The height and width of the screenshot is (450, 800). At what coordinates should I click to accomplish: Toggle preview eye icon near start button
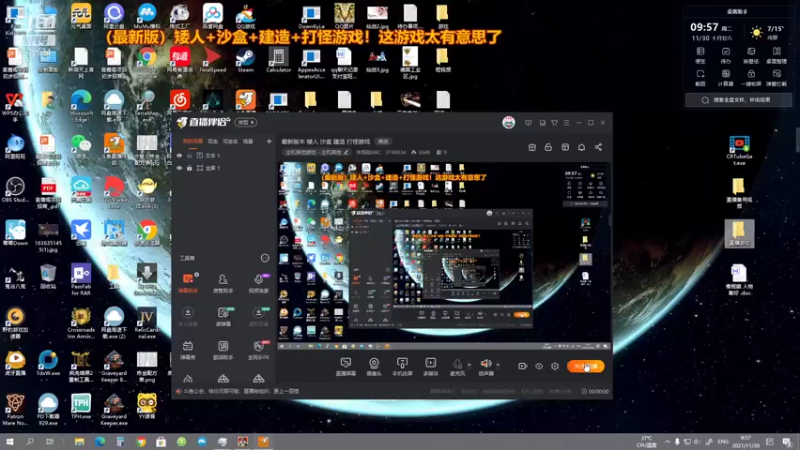pos(539,366)
